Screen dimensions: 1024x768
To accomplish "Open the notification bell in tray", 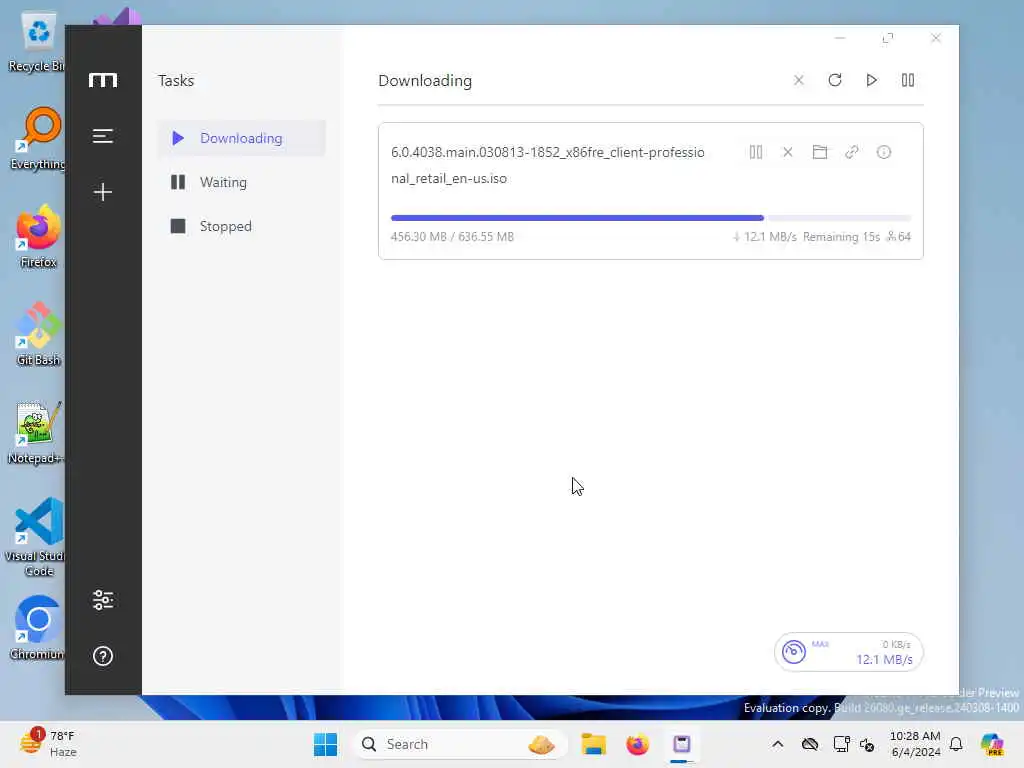I will click(x=956, y=744).
